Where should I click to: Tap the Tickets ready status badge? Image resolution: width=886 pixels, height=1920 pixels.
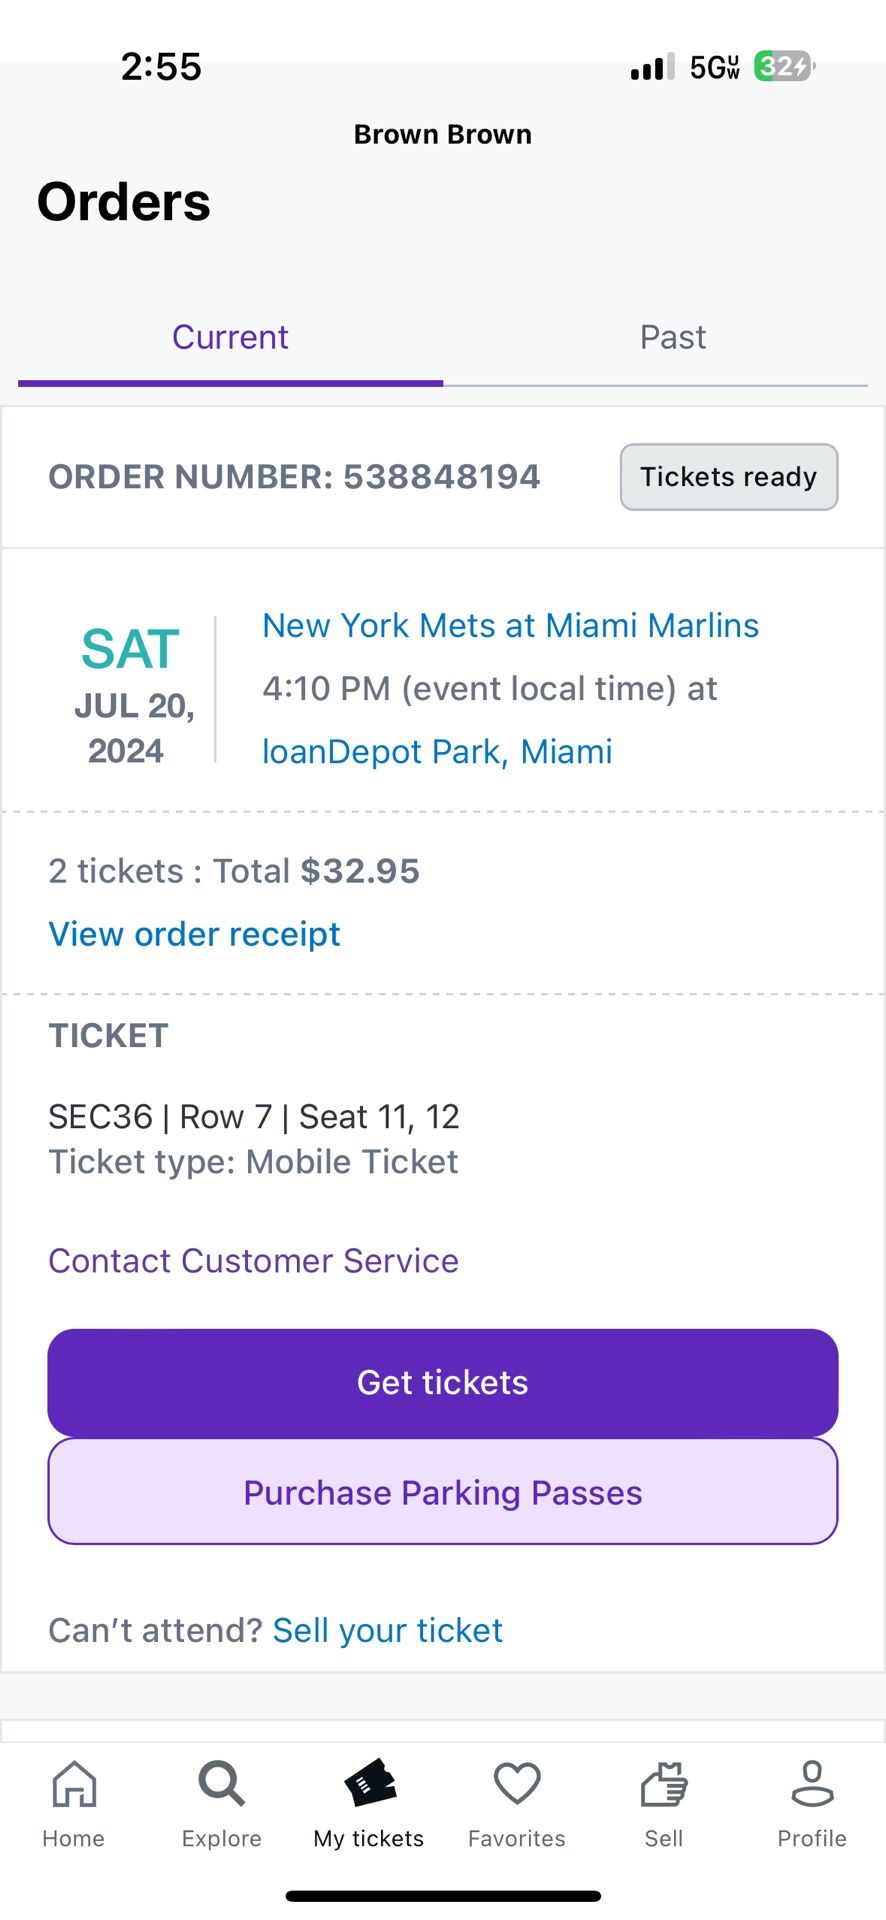pyautogui.click(x=729, y=477)
